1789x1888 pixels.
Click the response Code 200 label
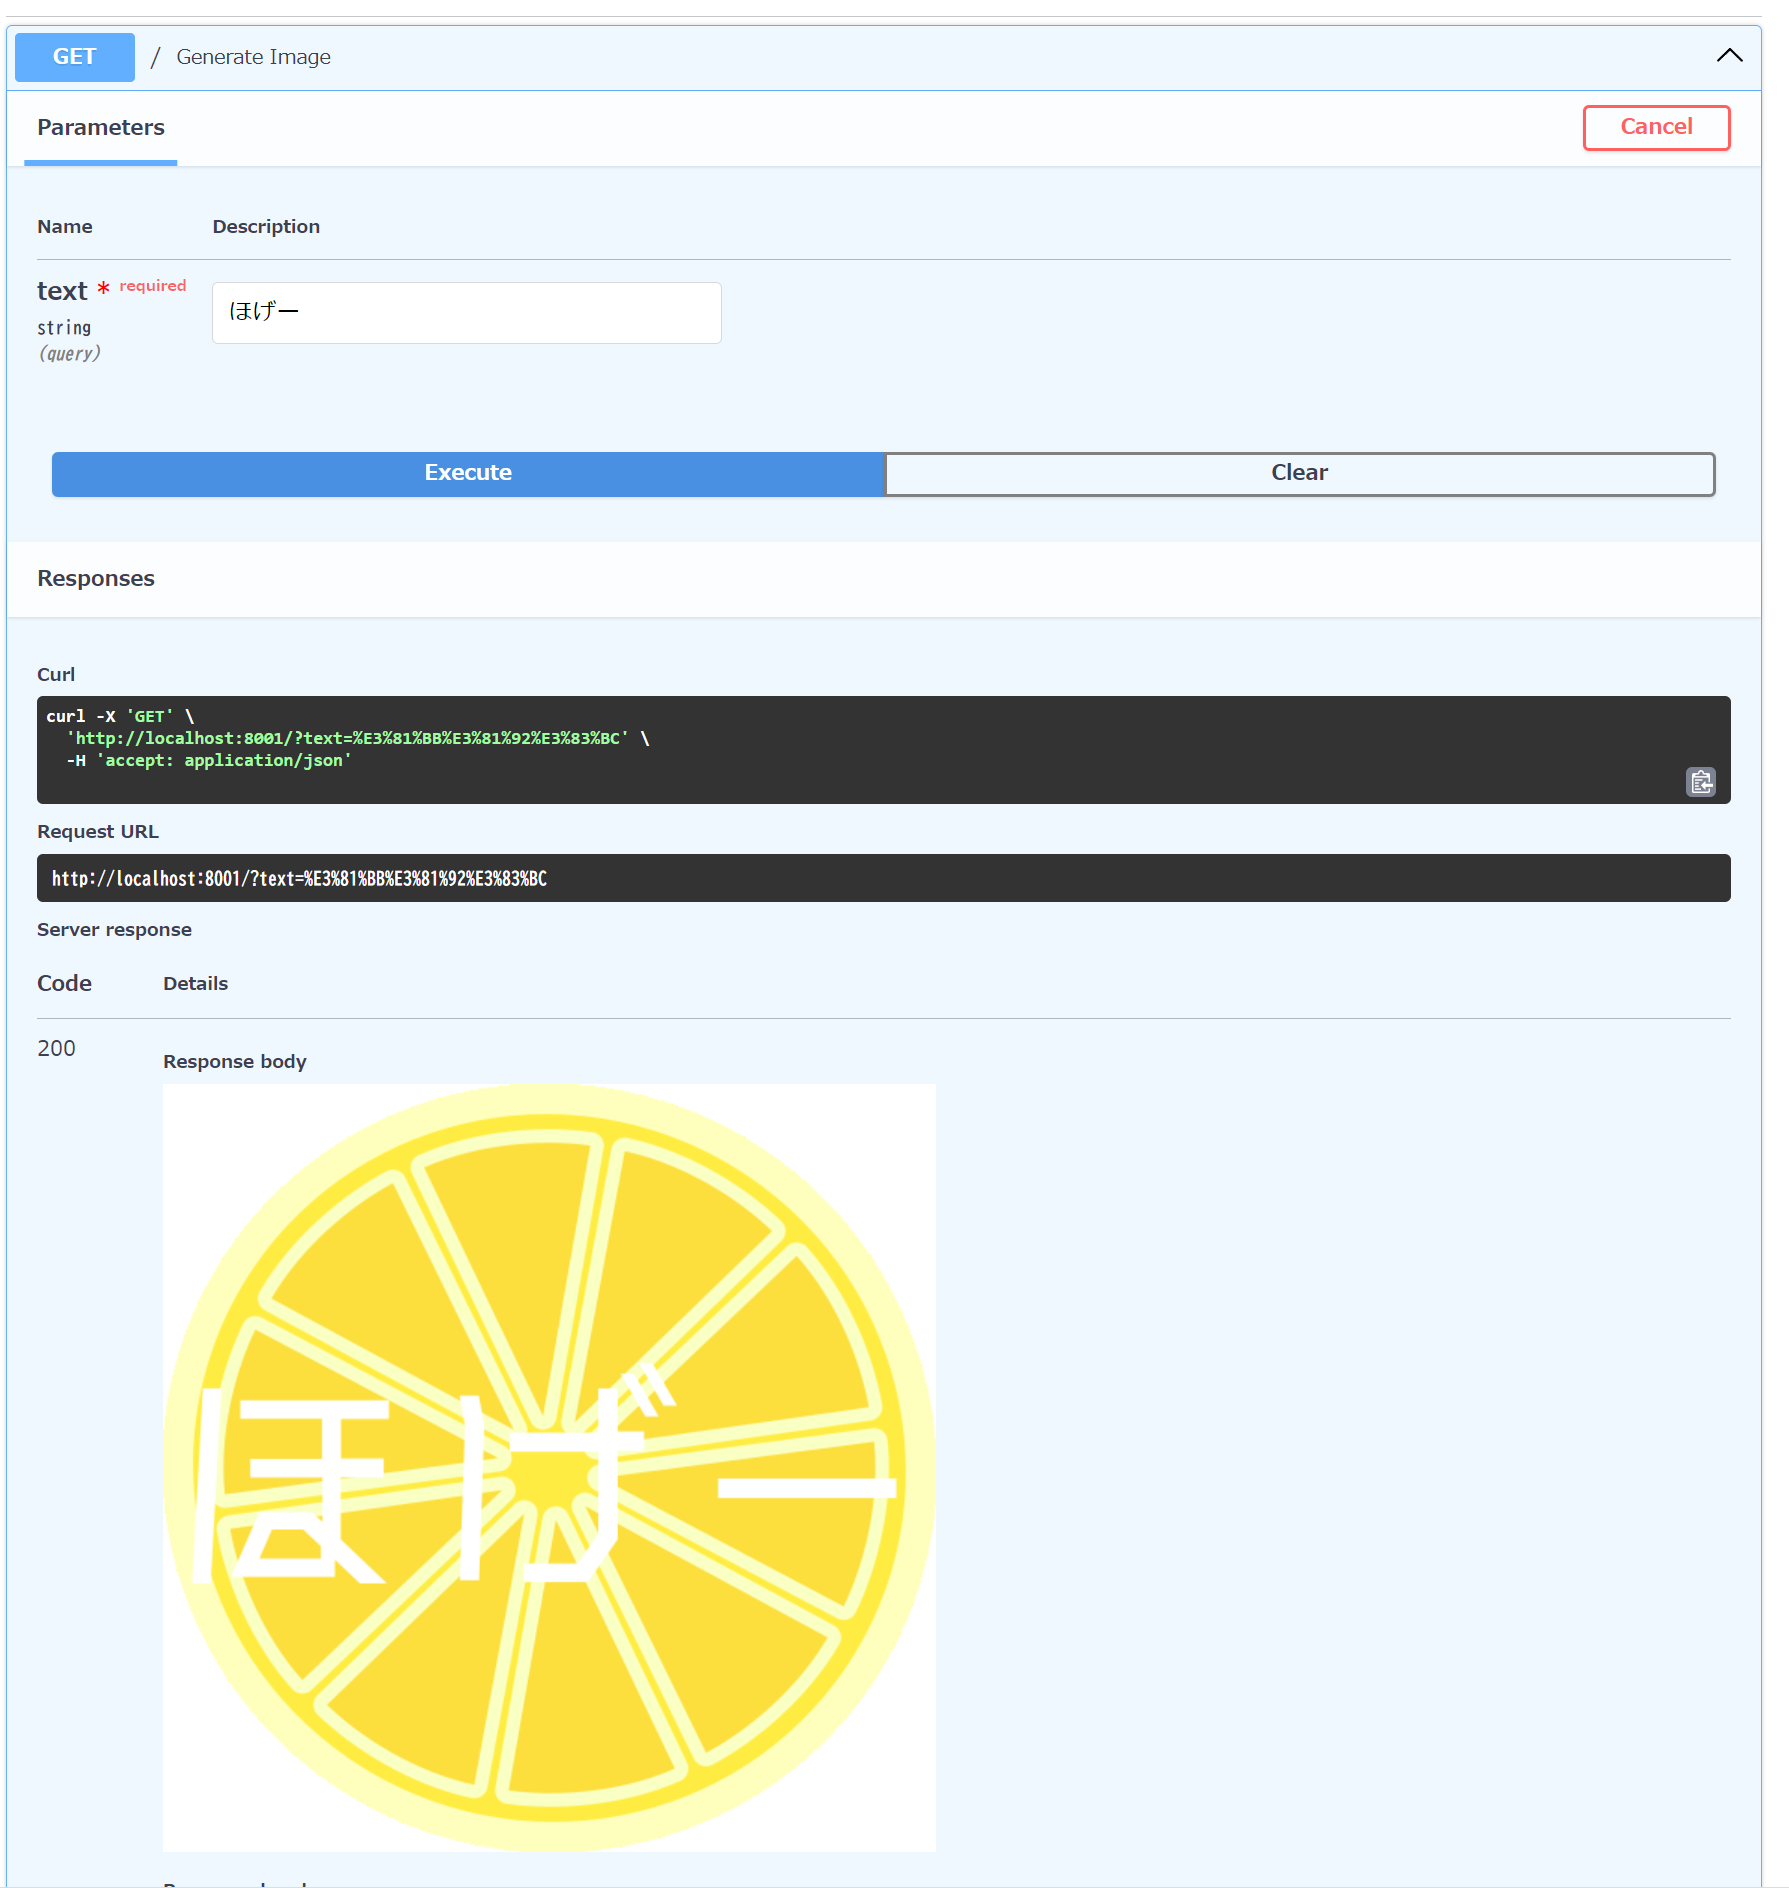[x=56, y=1048]
